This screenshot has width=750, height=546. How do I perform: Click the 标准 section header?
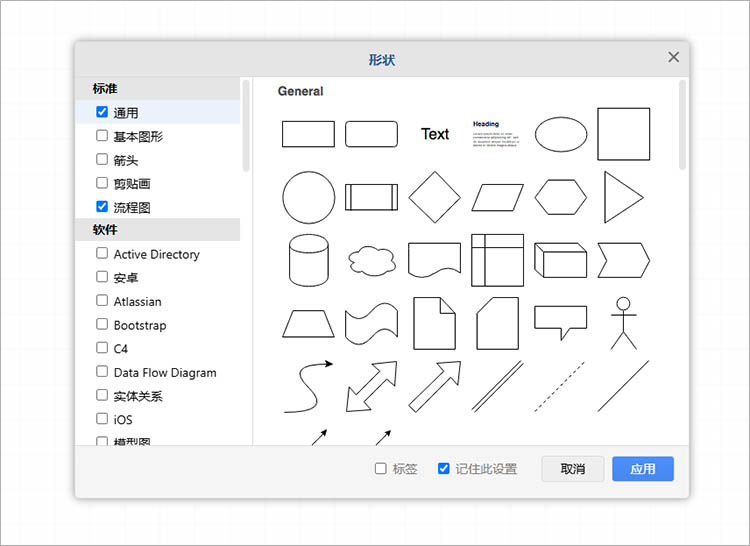pos(157,88)
